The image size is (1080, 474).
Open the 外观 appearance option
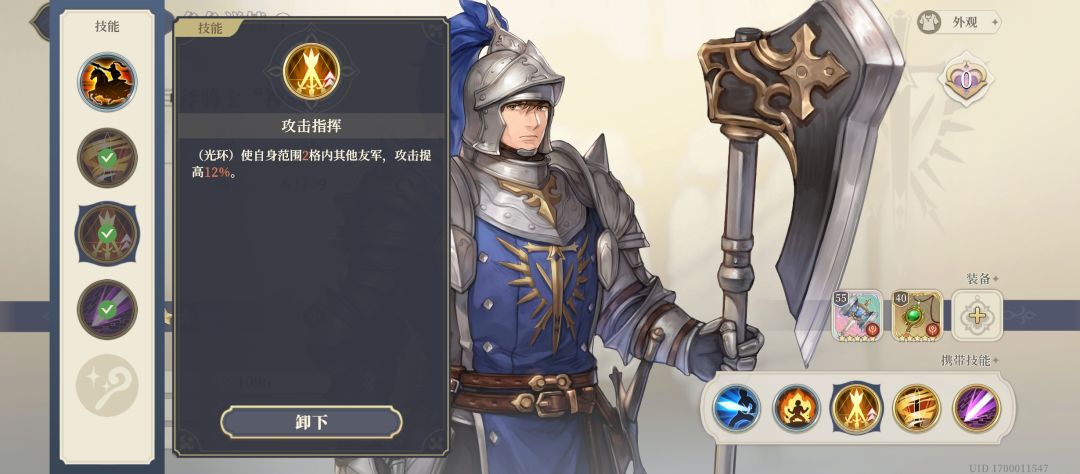(x=959, y=22)
